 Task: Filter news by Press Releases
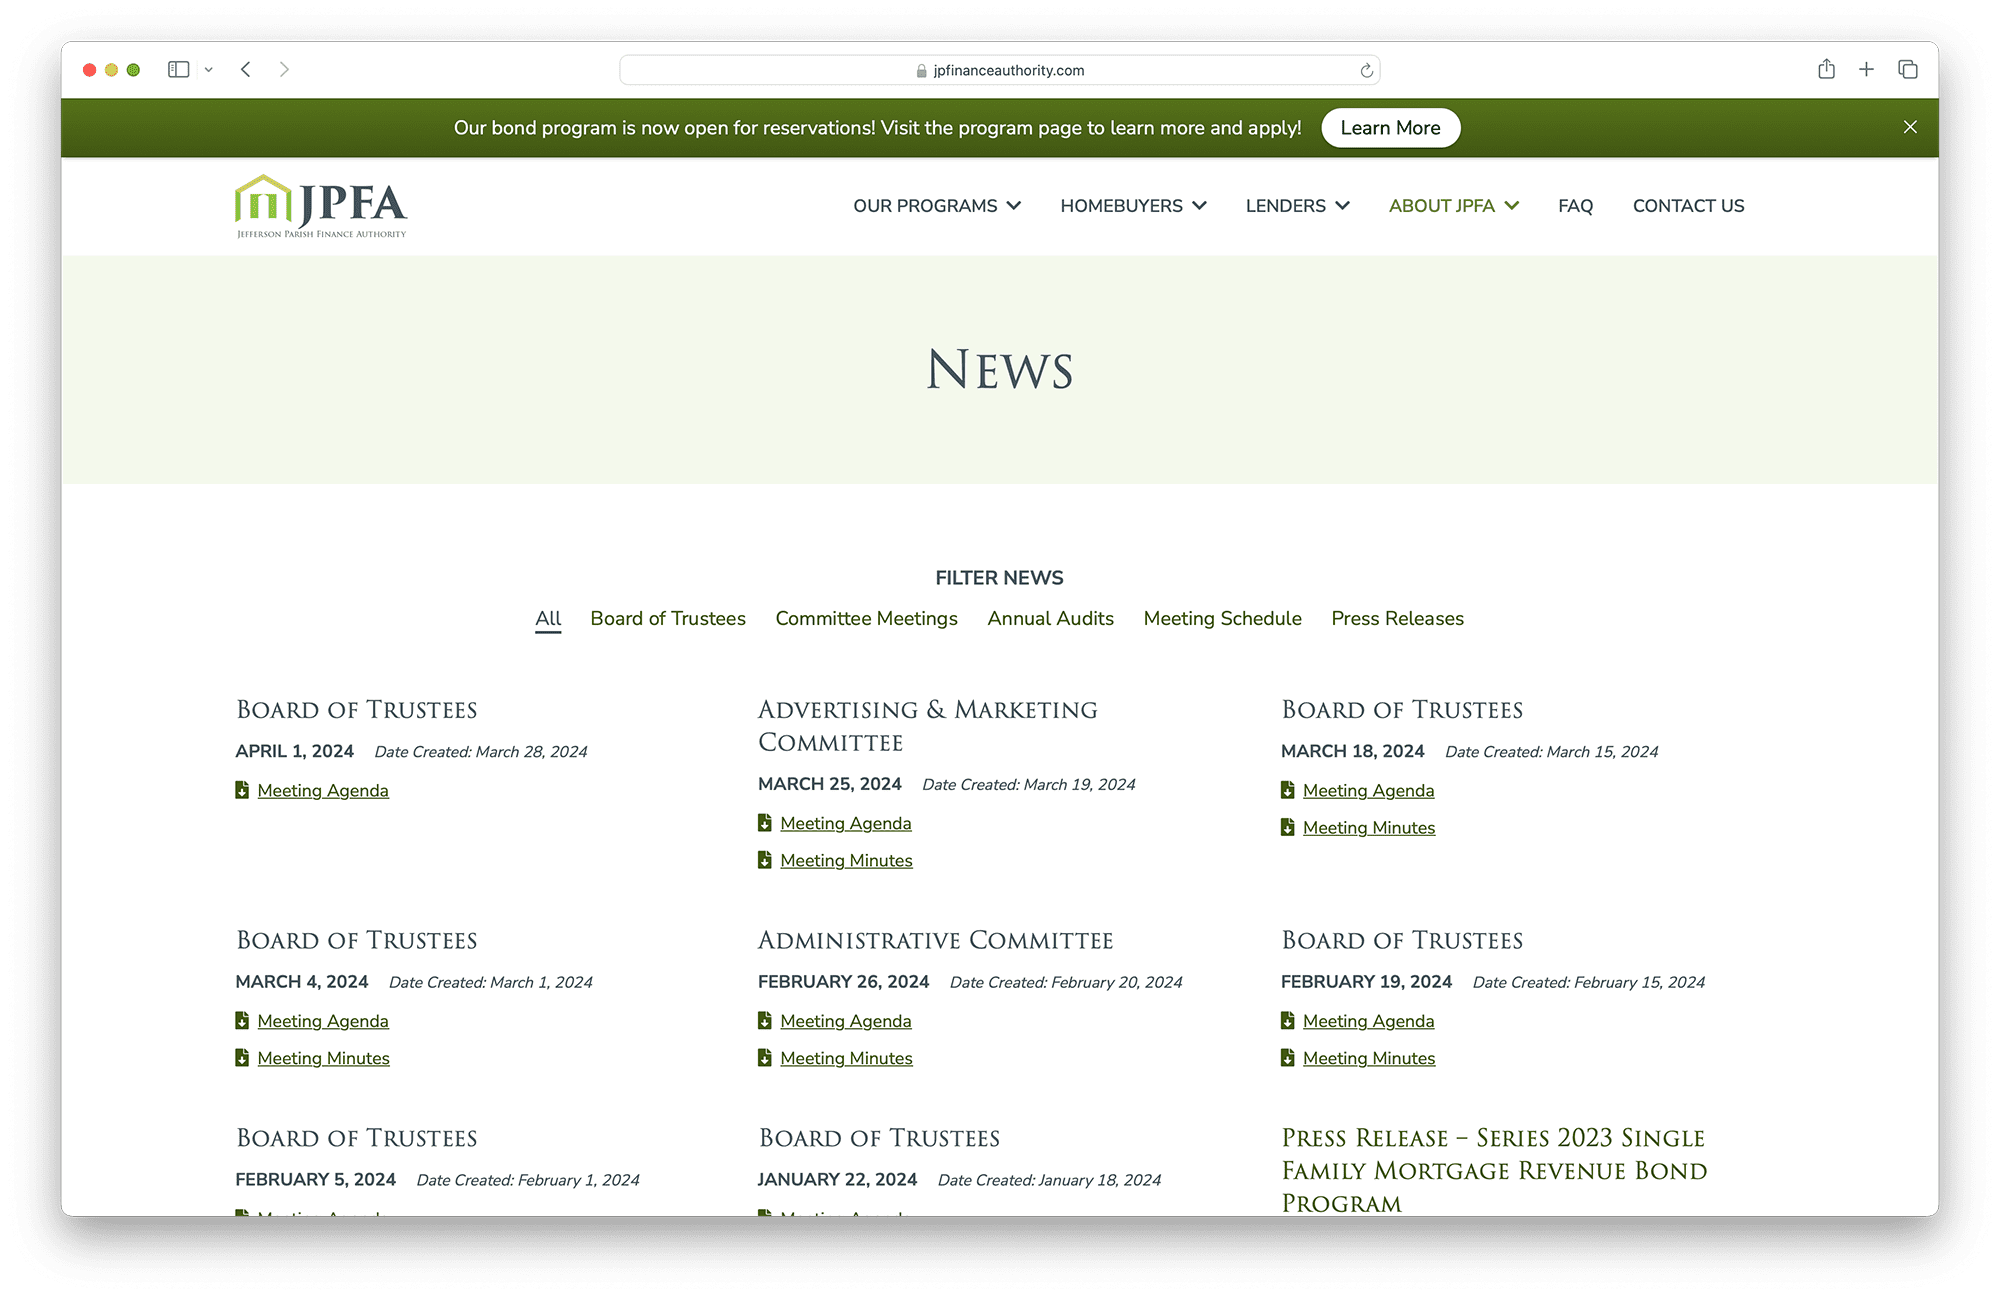pos(1397,619)
